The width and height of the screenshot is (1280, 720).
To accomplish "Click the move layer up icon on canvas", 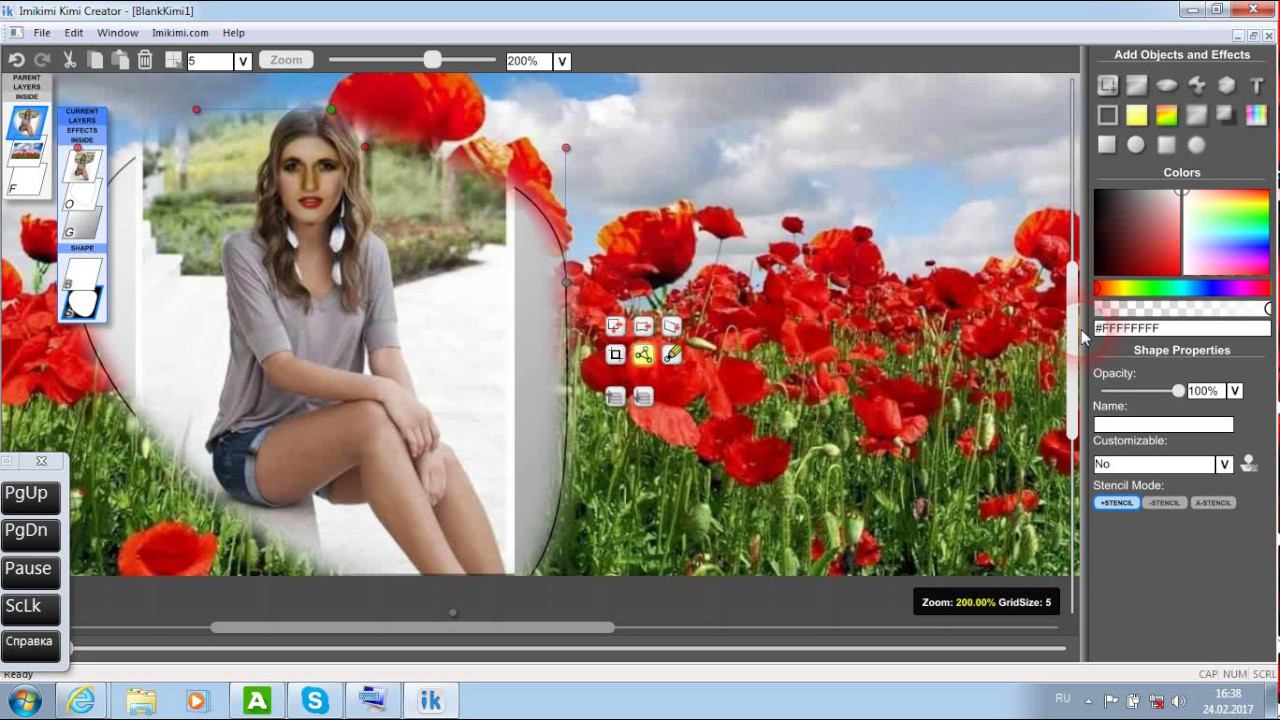I will (615, 398).
